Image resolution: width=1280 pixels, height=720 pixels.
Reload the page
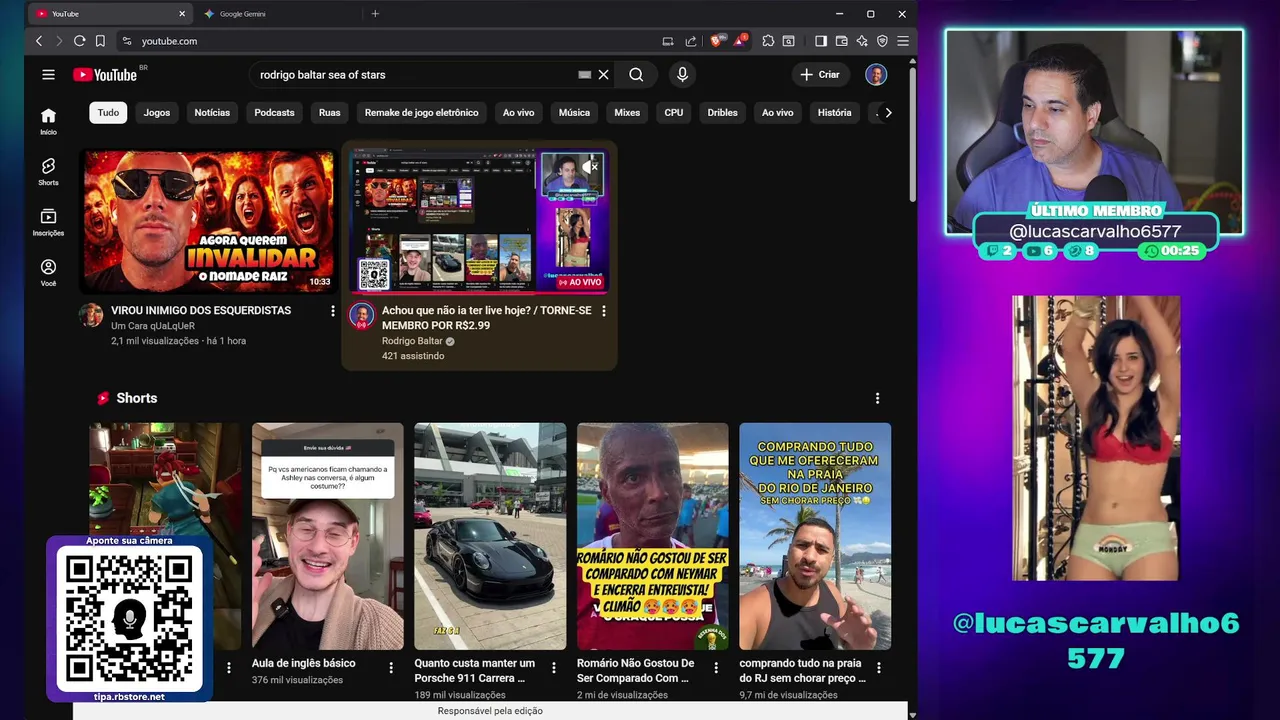pos(79,41)
